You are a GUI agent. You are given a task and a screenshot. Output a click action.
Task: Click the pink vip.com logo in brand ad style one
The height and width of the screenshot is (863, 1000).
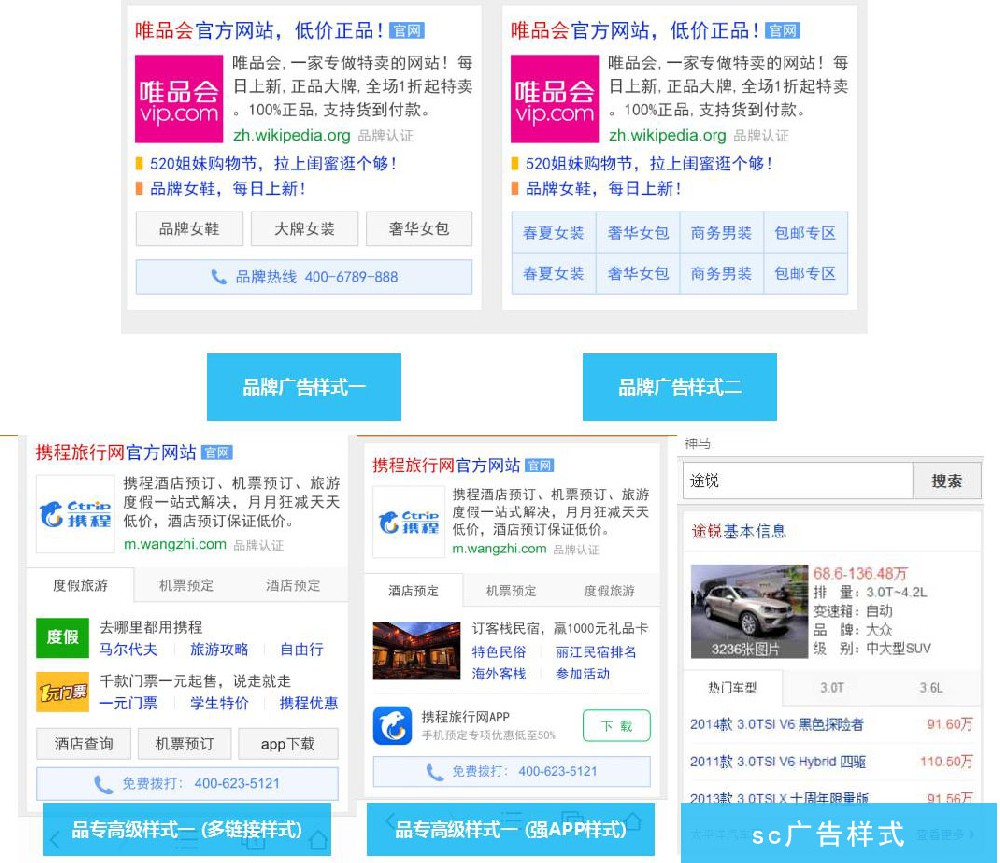(178, 100)
